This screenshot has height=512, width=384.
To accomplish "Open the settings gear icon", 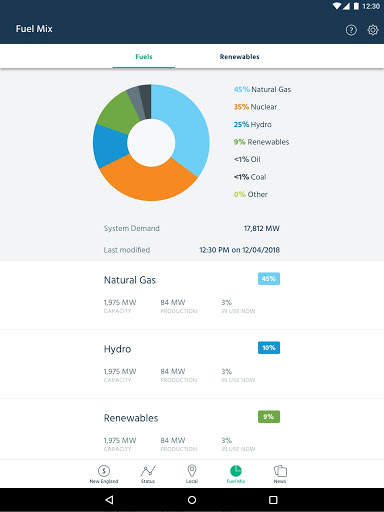I will (x=373, y=30).
